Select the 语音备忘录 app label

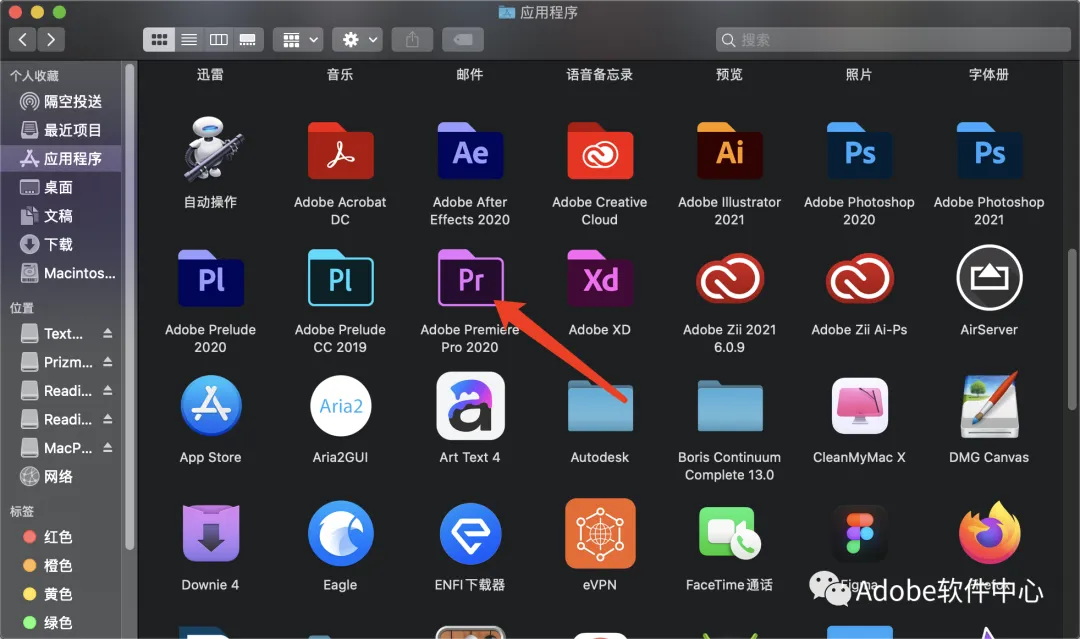[599, 74]
